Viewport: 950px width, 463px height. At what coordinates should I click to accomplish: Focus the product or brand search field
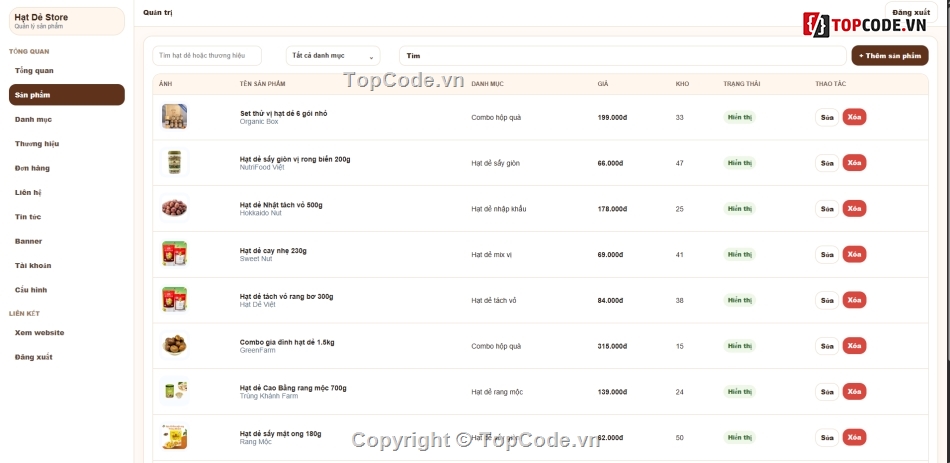tap(207, 56)
